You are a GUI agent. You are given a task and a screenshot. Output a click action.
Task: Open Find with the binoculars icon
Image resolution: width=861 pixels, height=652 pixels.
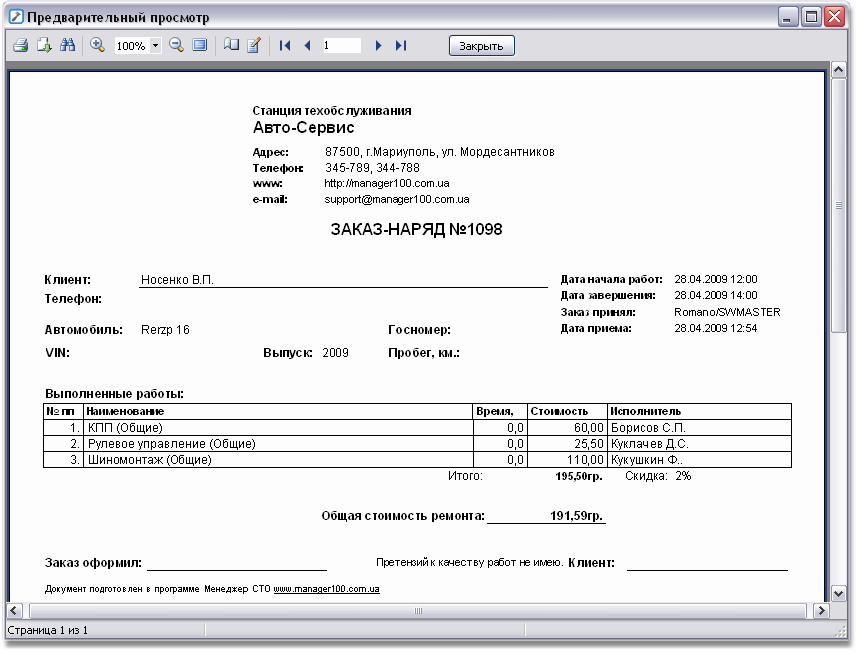[x=68, y=46]
